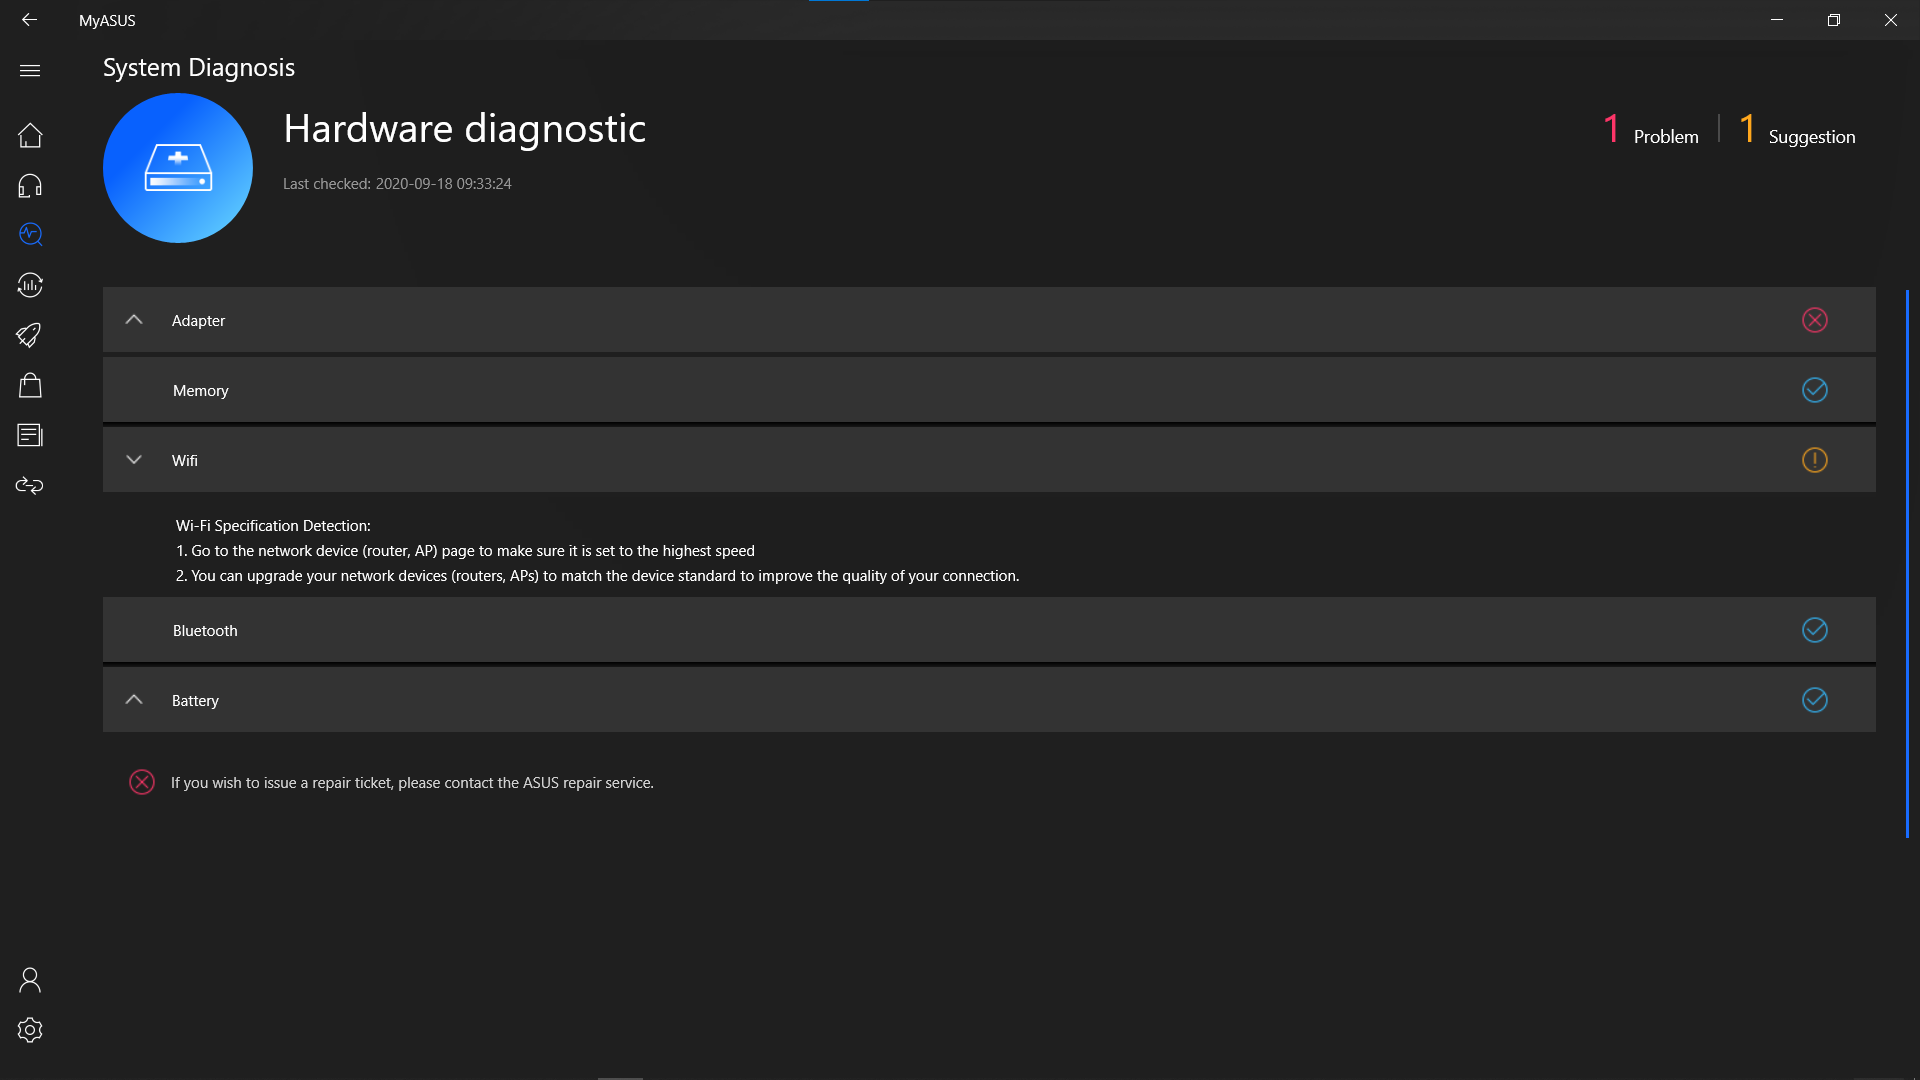
Task: Click the Last checked timestamp text
Action: (x=397, y=184)
